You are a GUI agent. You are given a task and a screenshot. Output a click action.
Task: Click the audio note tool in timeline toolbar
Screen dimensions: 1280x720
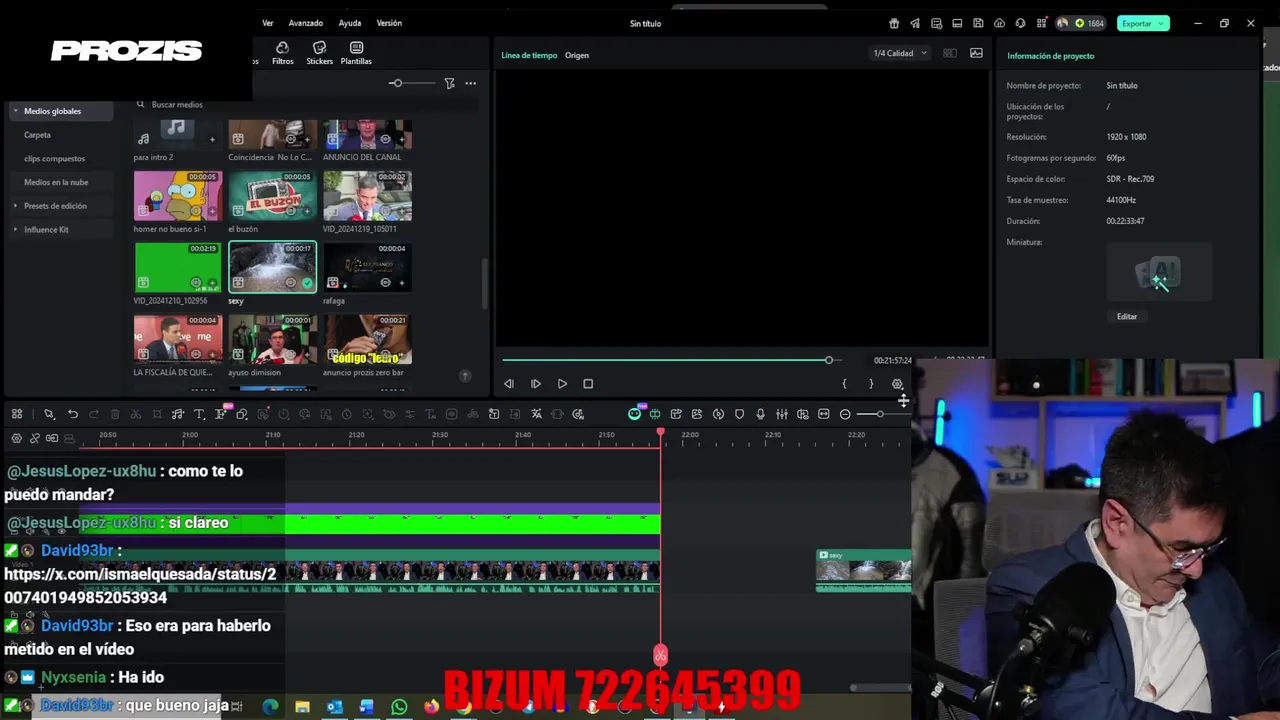click(x=178, y=414)
